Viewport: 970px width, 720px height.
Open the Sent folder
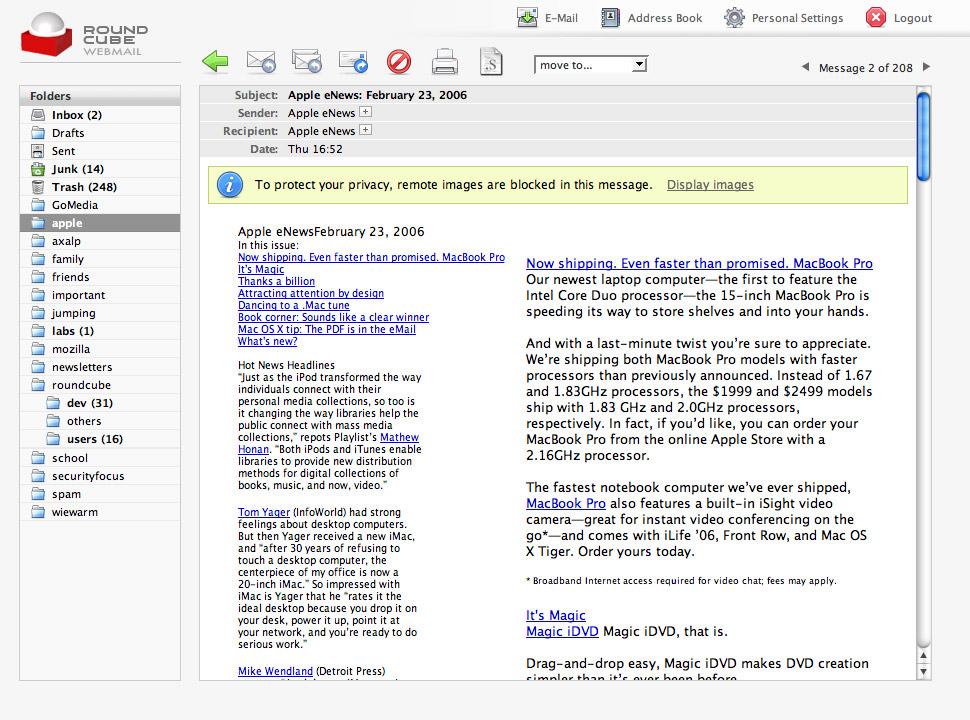tap(100, 151)
